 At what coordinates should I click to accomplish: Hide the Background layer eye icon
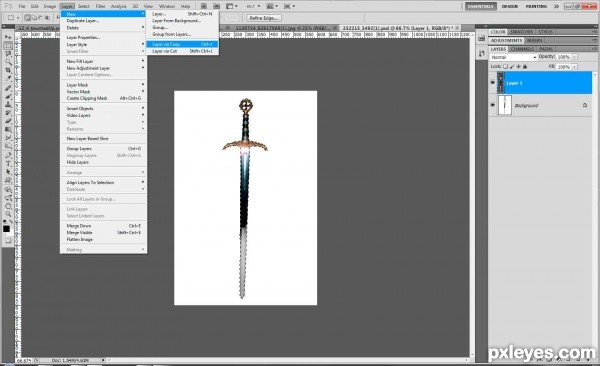tap(492, 105)
